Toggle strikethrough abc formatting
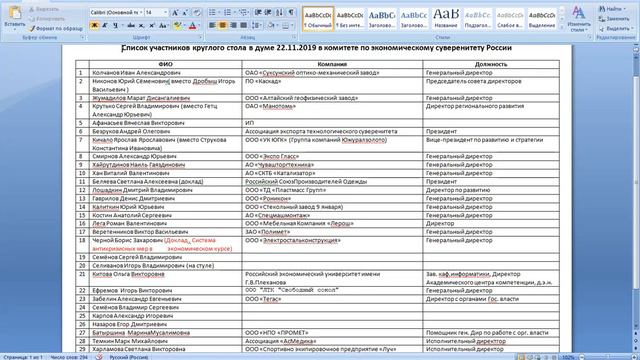This screenshot has width=640, height=360. pyautogui.click(x=131, y=25)
